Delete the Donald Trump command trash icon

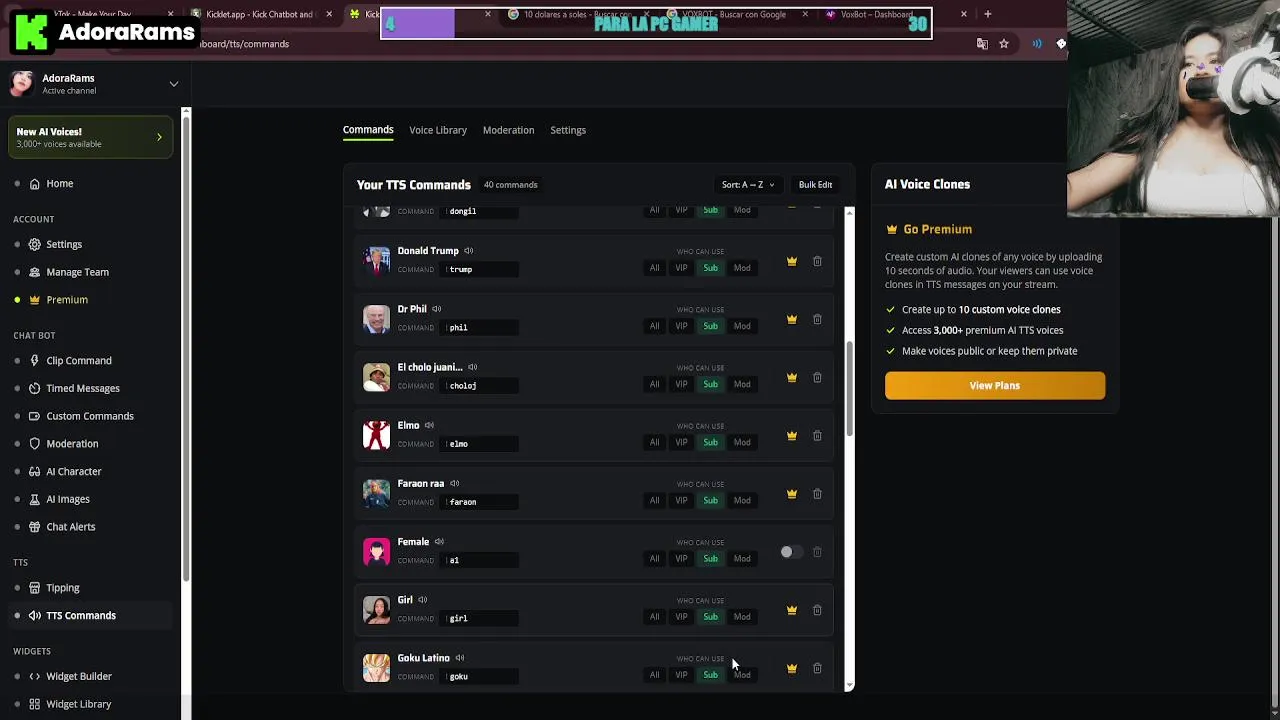[817, 261]
